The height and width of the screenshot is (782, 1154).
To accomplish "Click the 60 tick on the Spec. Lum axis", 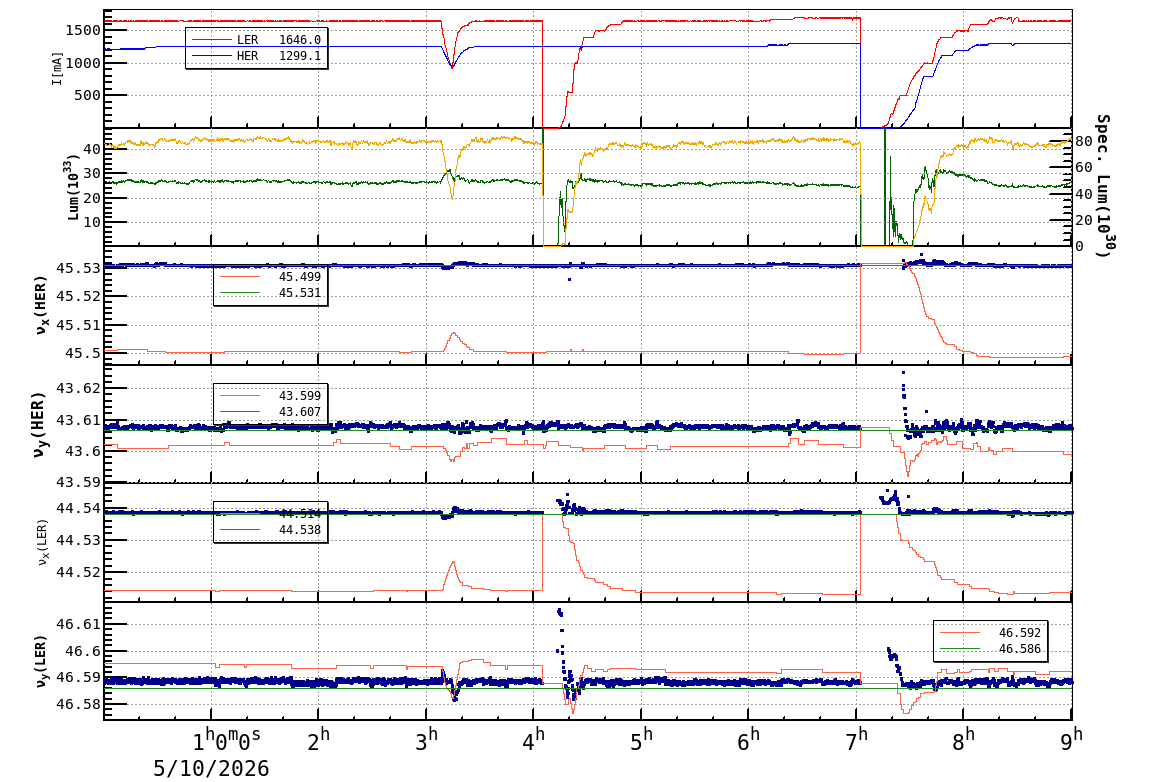I will pyautogui.click(x=1083, y=168).
